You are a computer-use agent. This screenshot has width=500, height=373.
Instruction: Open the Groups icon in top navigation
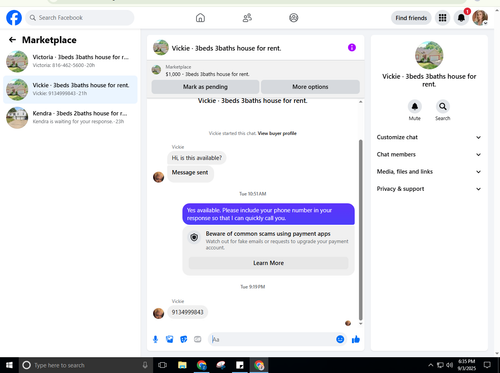(x=294, y=18)
